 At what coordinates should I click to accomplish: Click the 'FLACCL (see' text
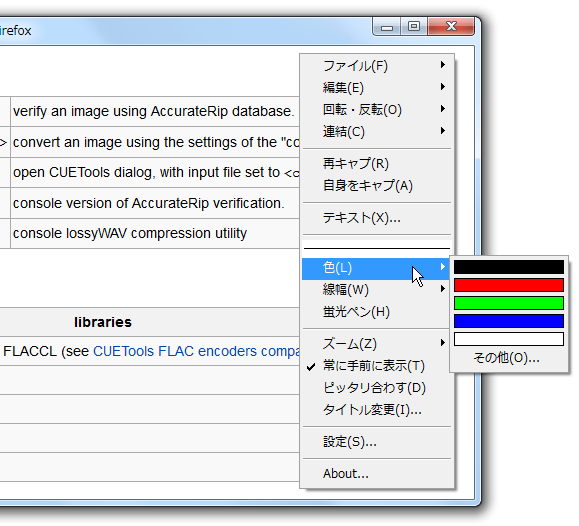tap(46, 351)
